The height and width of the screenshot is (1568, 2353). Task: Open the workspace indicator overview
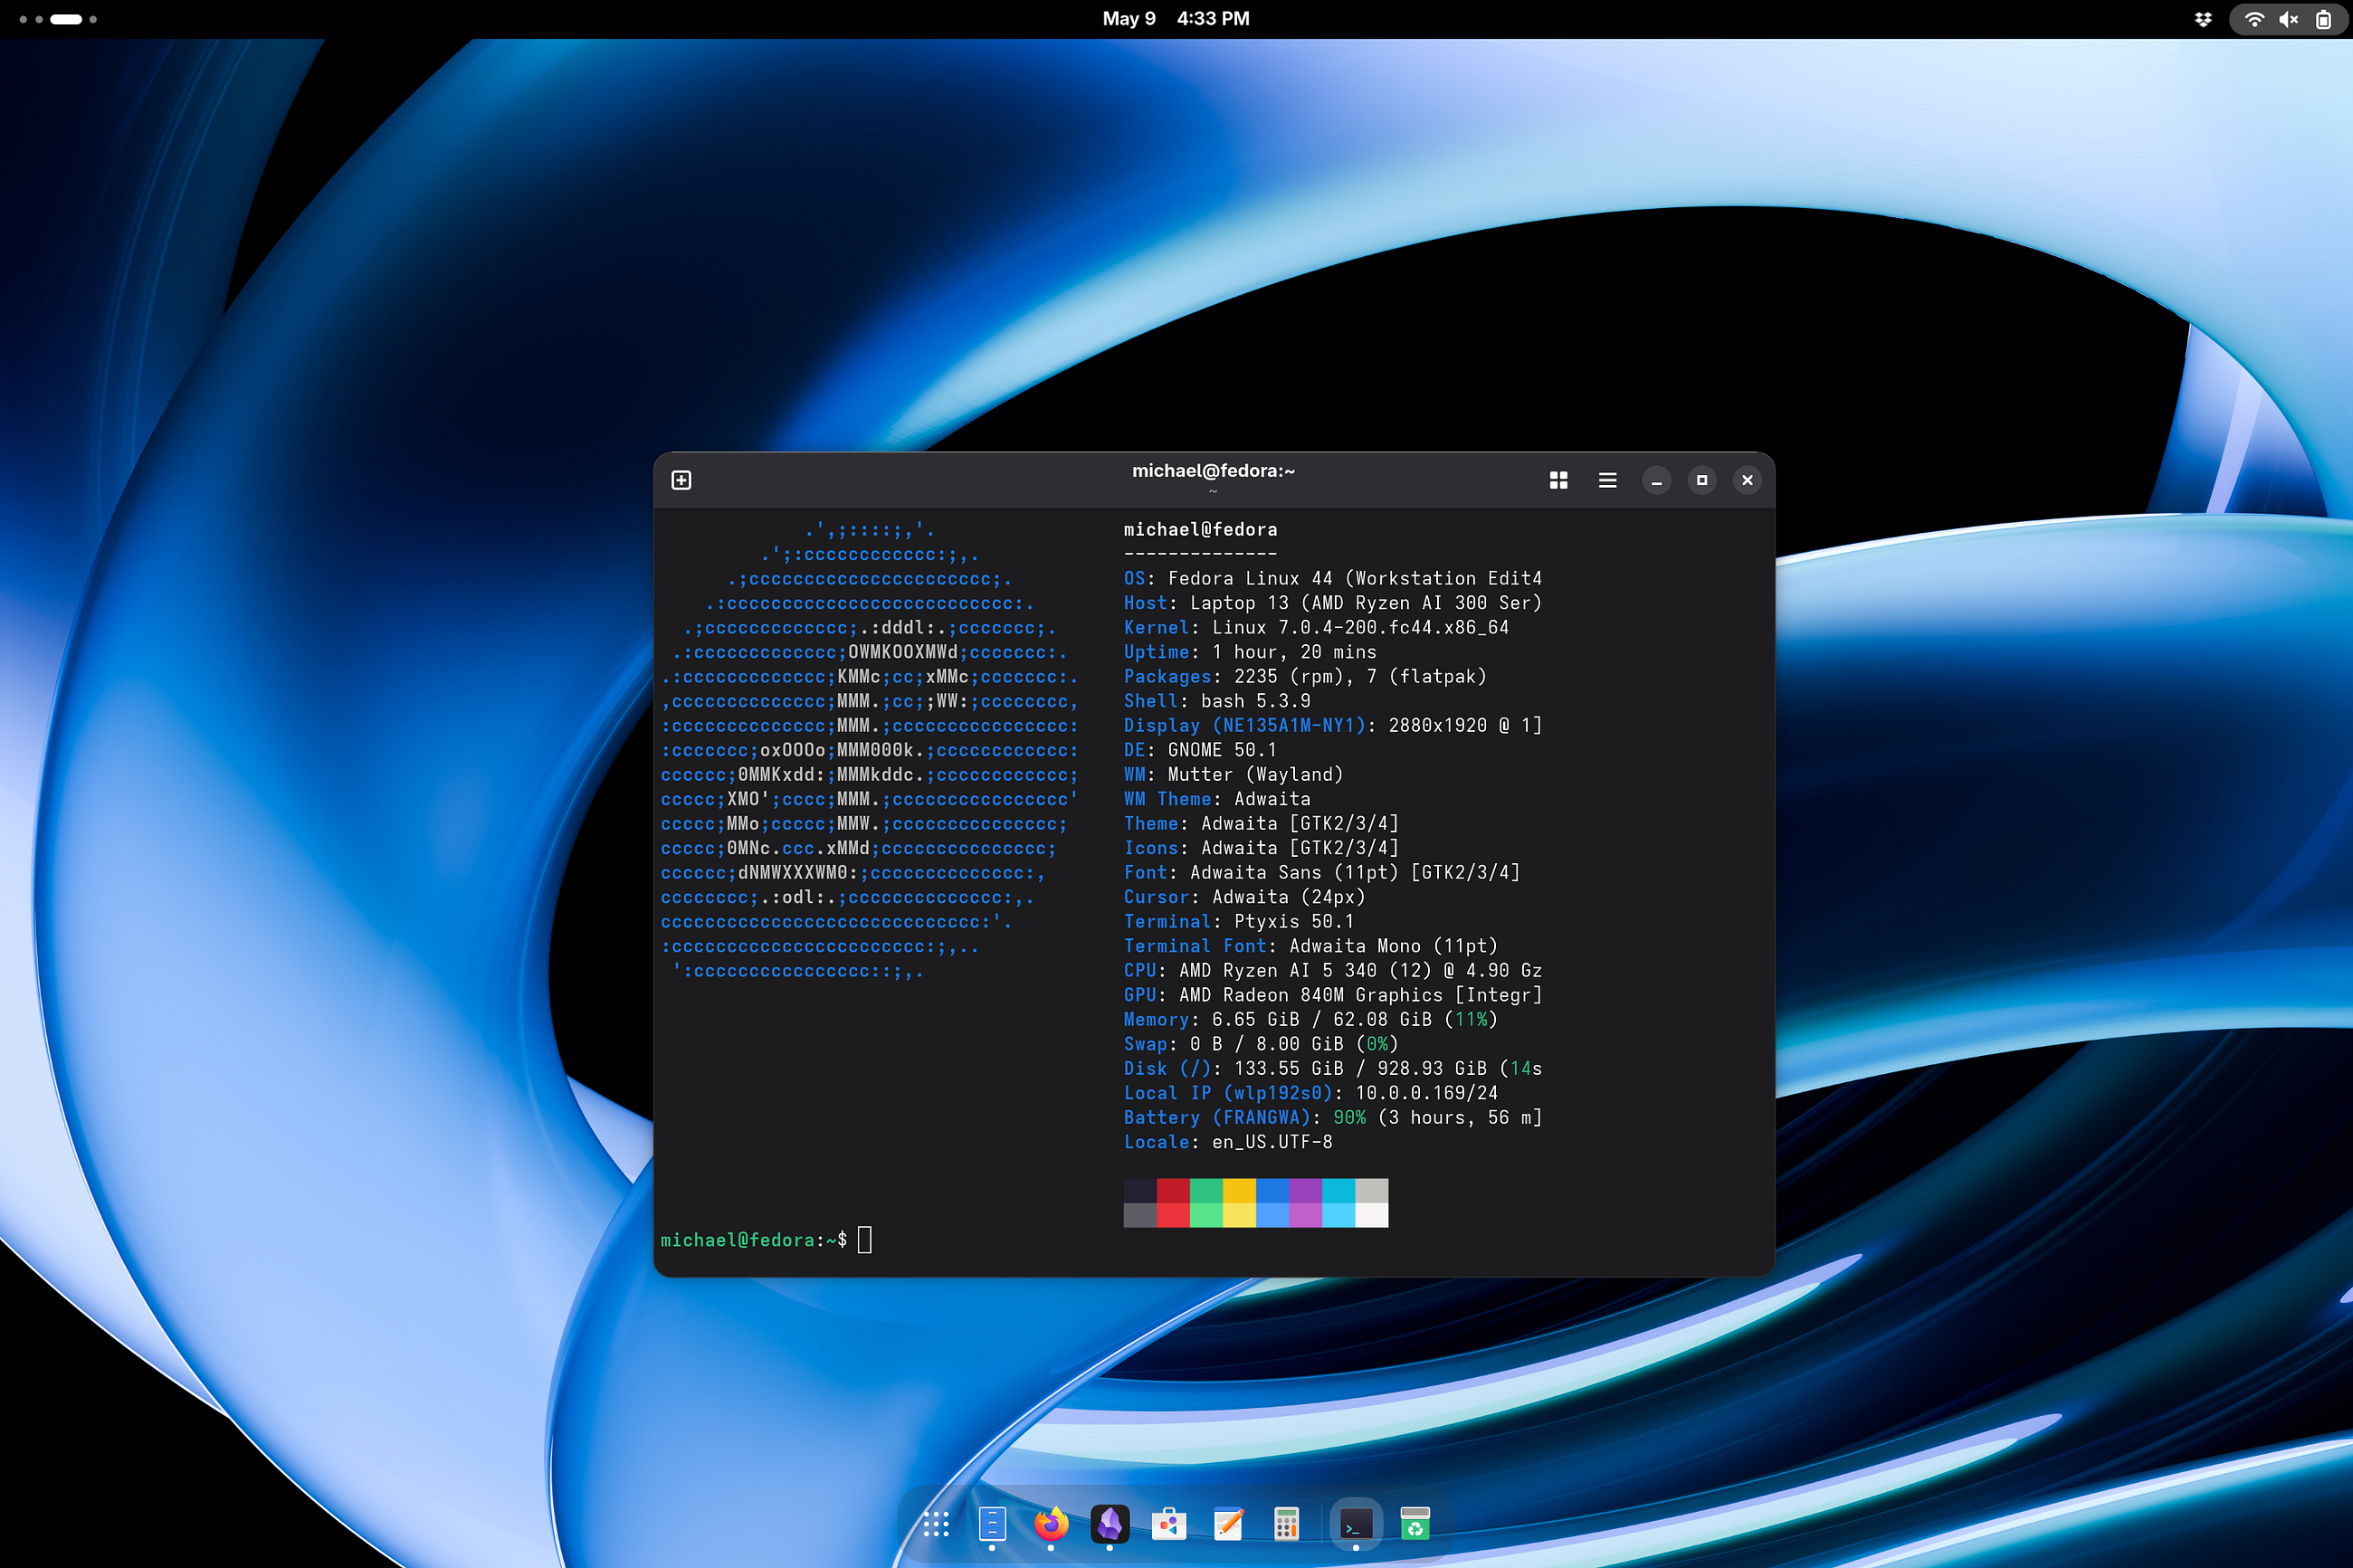(x=58, y=19)
